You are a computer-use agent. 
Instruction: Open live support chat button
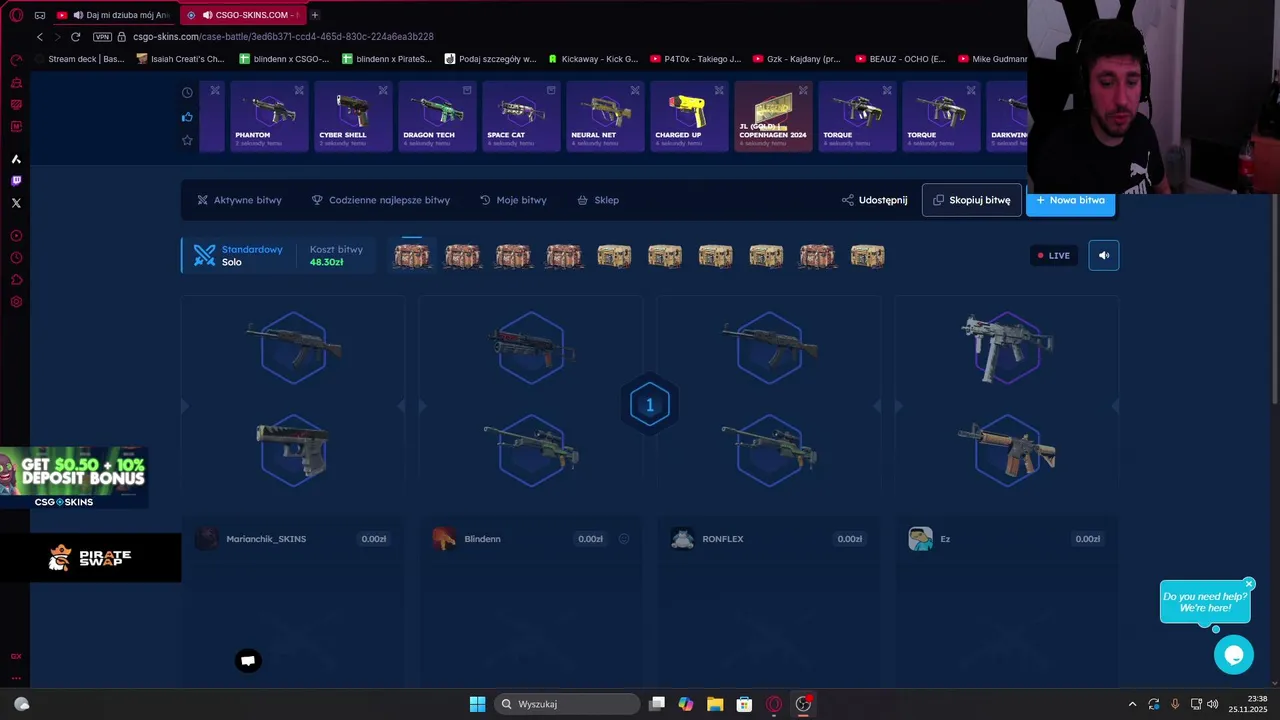(1234, 655)
